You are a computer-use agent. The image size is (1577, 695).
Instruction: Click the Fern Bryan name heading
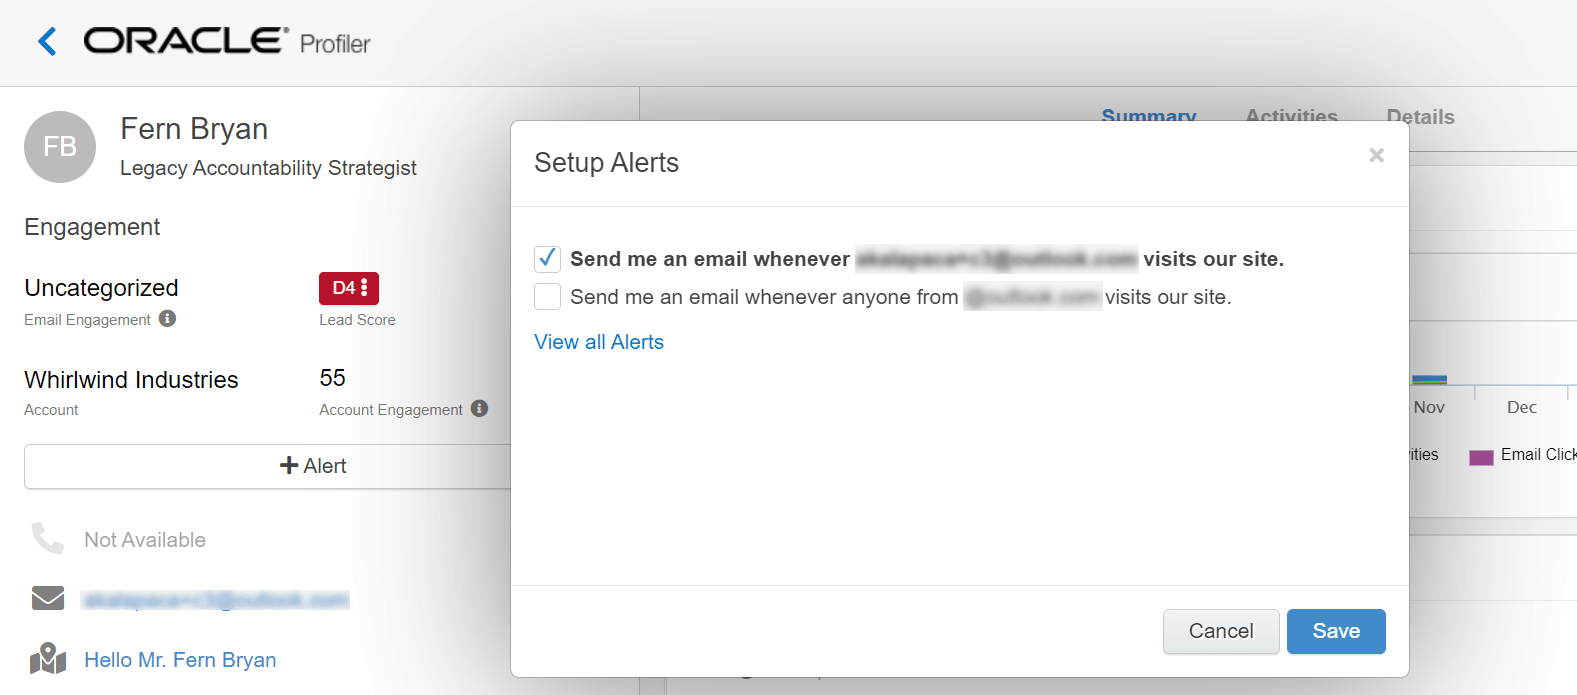194,129
